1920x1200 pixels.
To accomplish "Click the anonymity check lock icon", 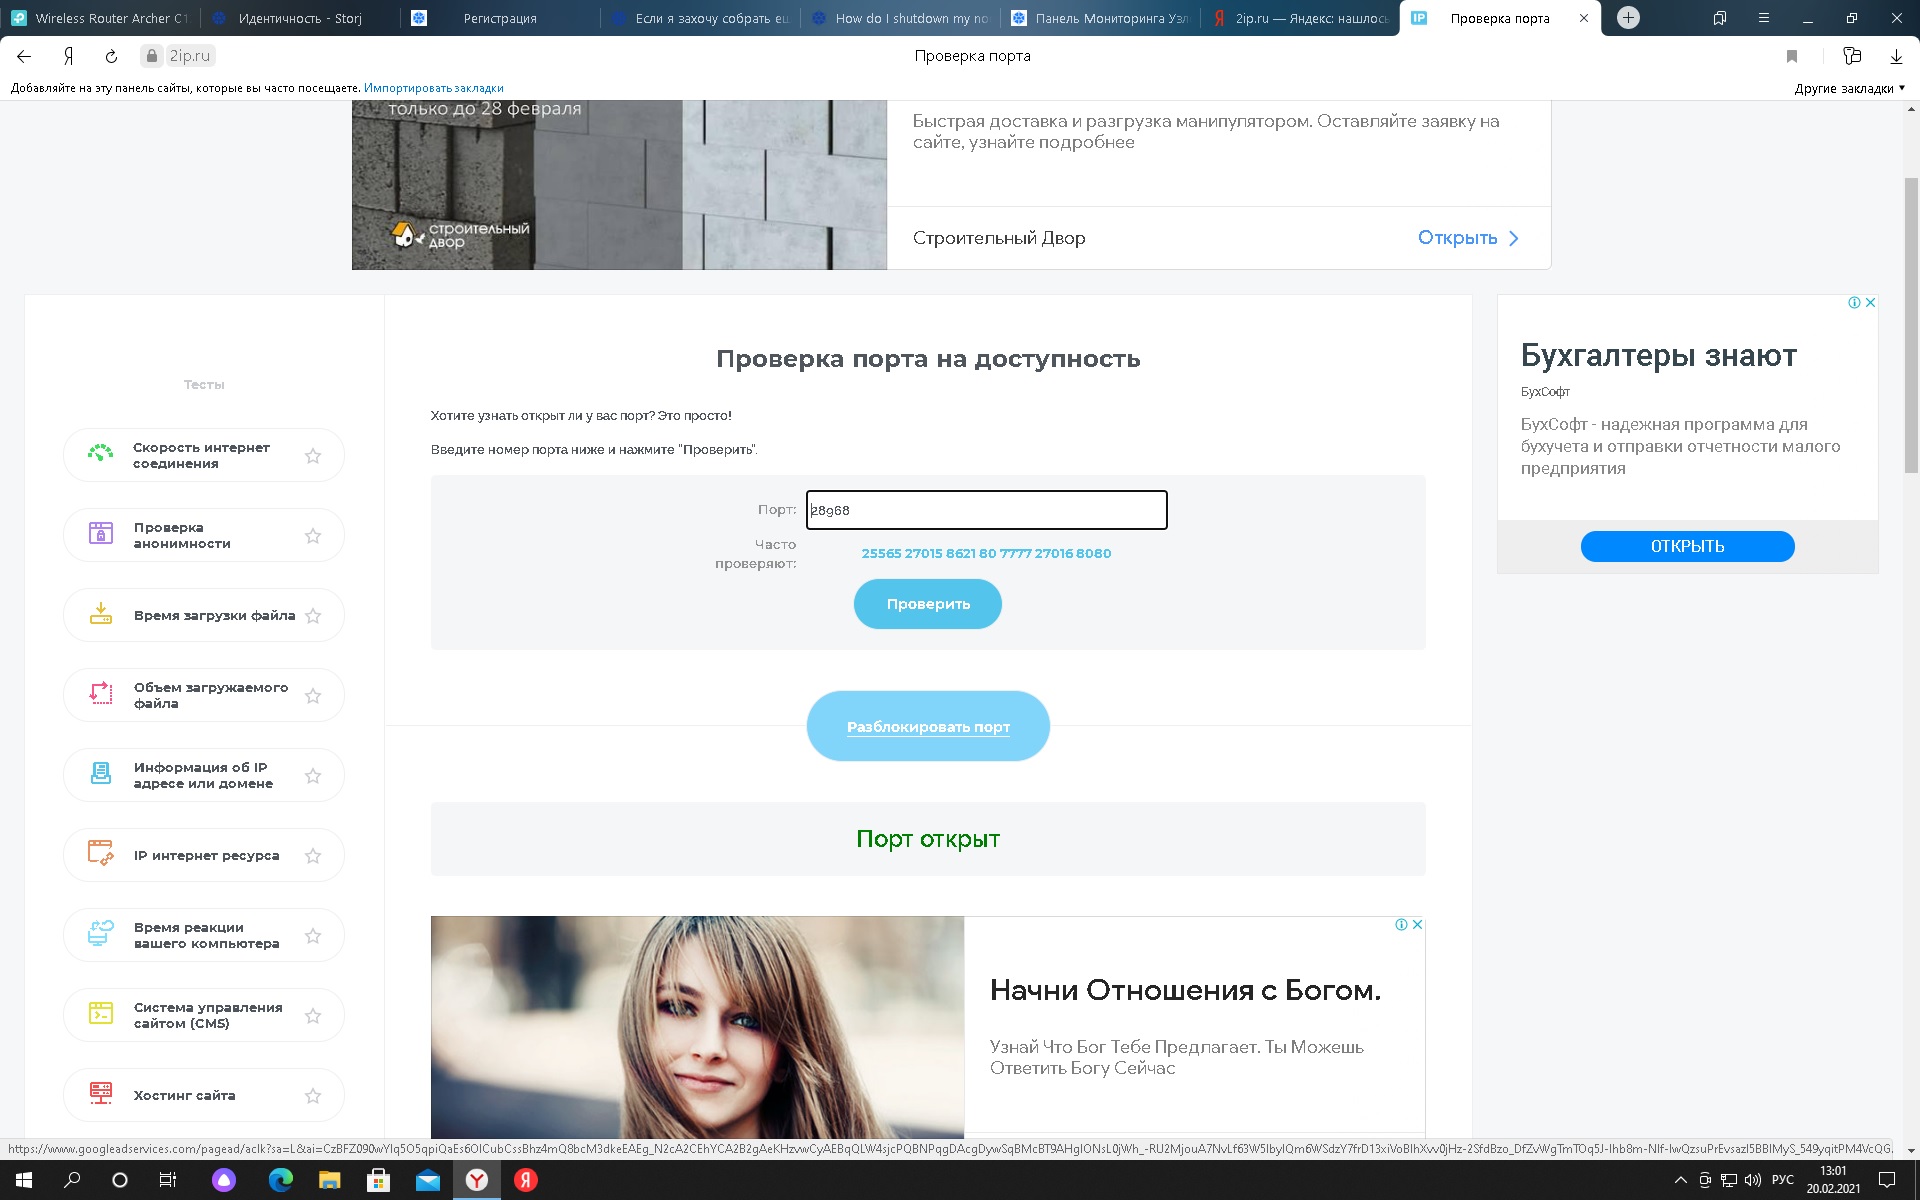I will tap(101, 534).
